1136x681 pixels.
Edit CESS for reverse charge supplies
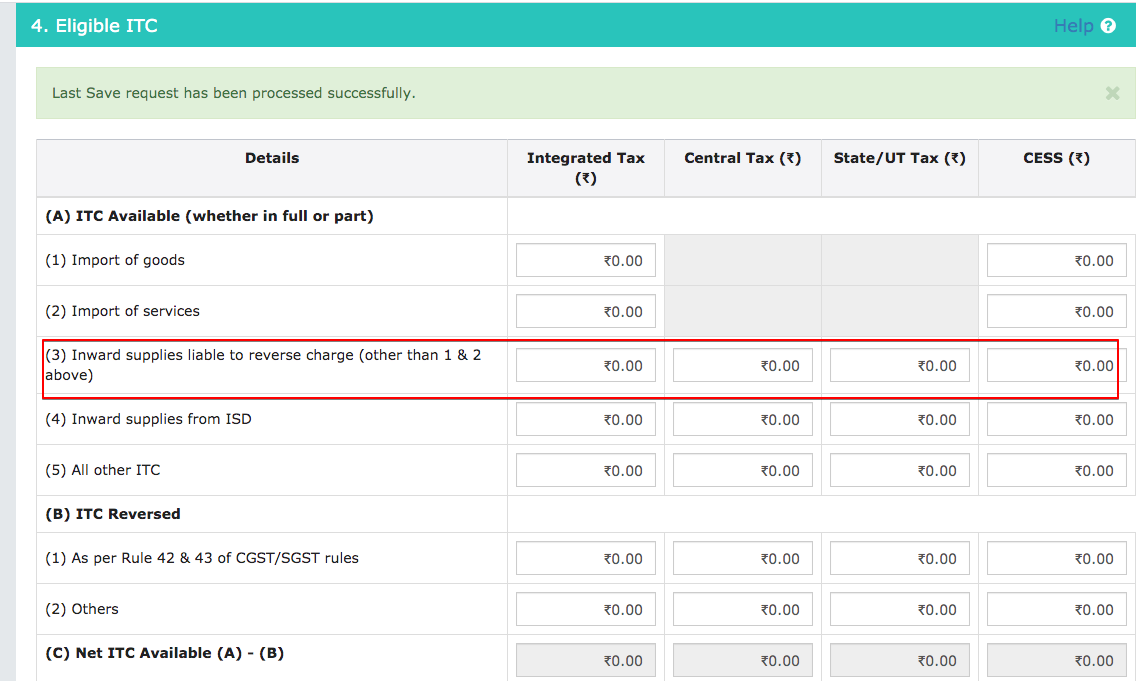pyautogui.click(x=1056, y=365)
